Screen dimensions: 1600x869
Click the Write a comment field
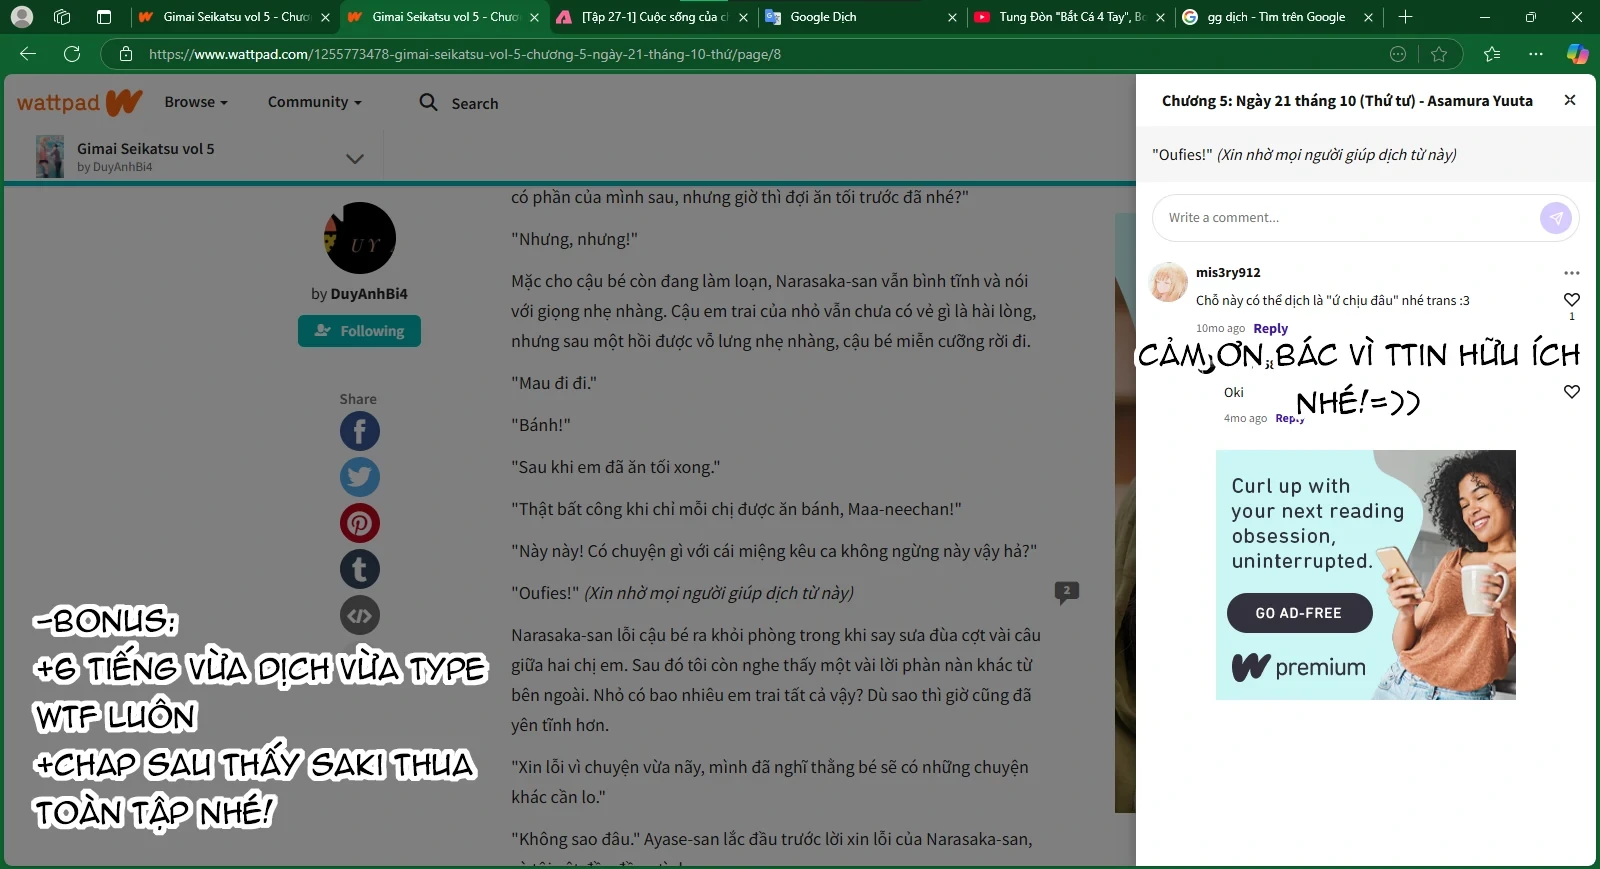pos(1345,218)
